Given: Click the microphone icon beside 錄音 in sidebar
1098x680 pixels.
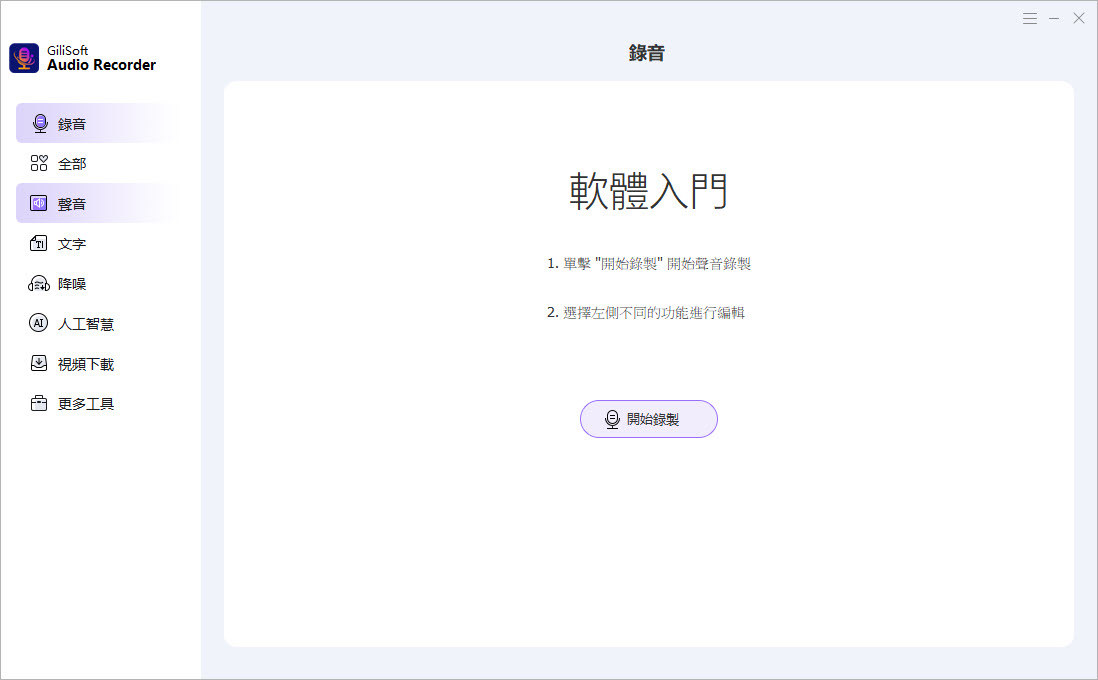Looking at the screenshot, I should coord(40,123).
